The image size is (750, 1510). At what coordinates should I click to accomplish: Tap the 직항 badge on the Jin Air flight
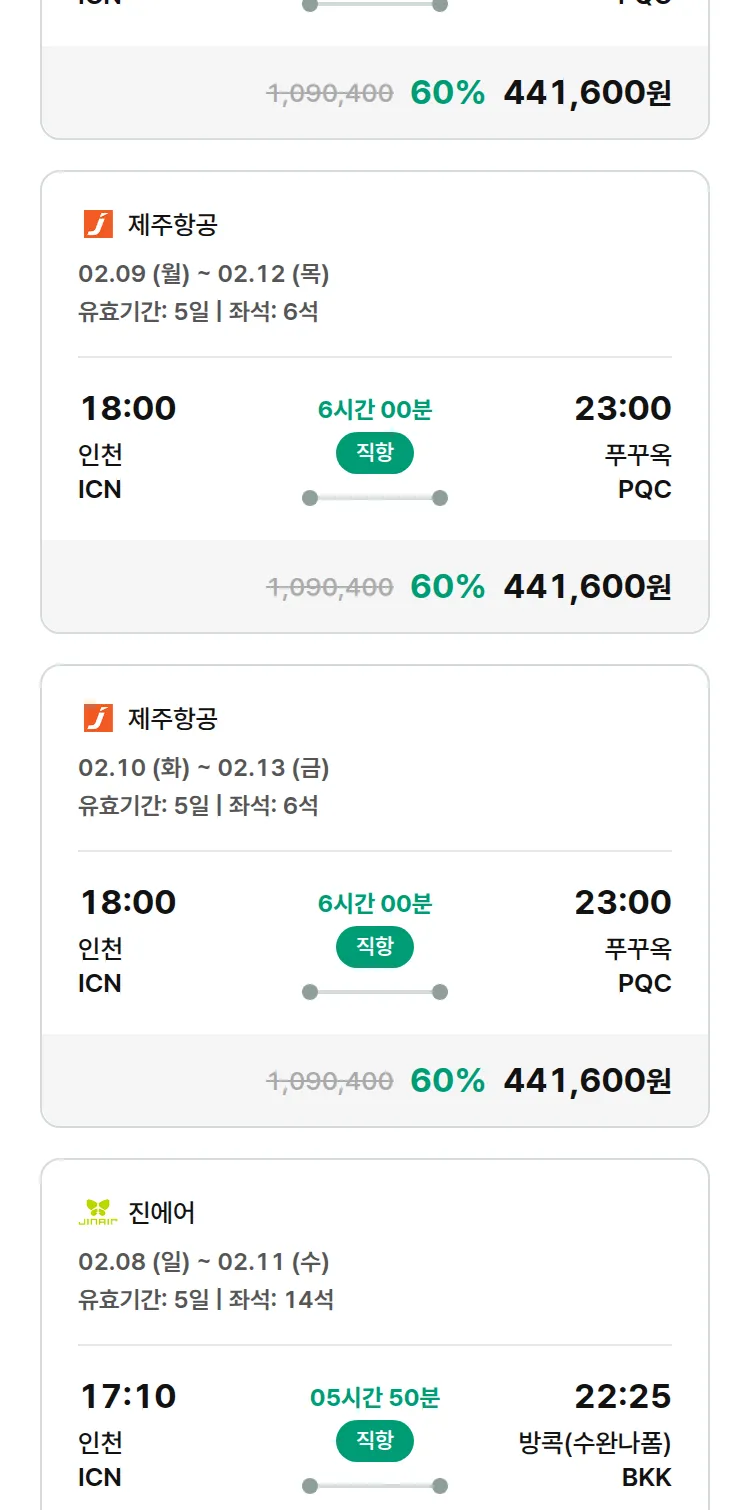coord(375,1441)
